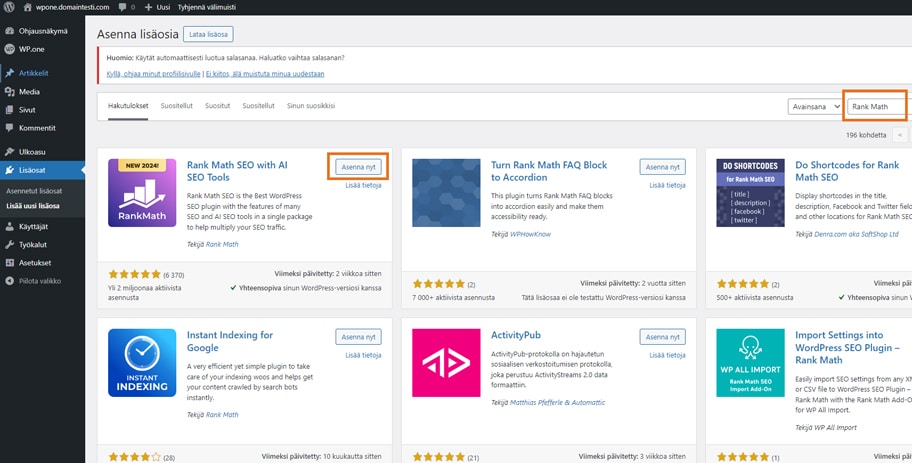The width and height of the screenshot is (912, 463).
Task: Click the Do Shortcodes plugin thumbnail
Action: tap(750, 193)
